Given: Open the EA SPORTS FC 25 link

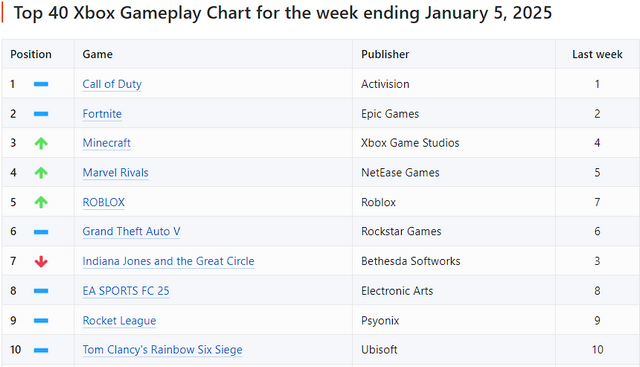Looking at the screenshot, I should [126, 291].
